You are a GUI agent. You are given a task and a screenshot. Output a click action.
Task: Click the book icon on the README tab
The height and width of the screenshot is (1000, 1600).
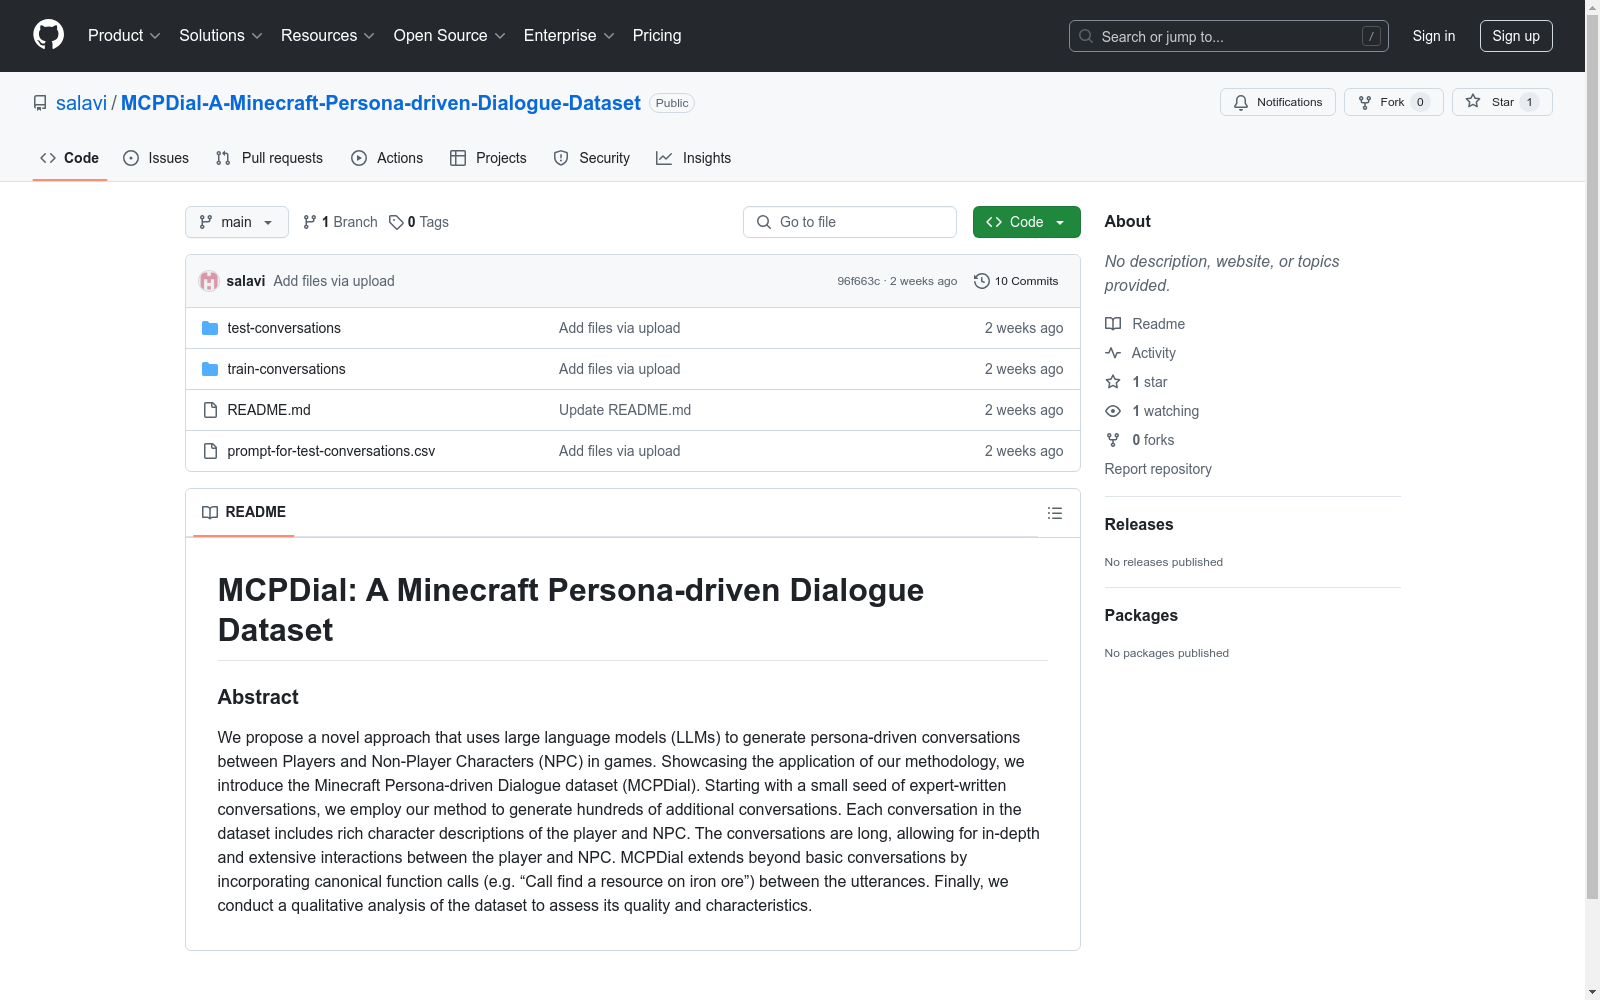(210, 512)
